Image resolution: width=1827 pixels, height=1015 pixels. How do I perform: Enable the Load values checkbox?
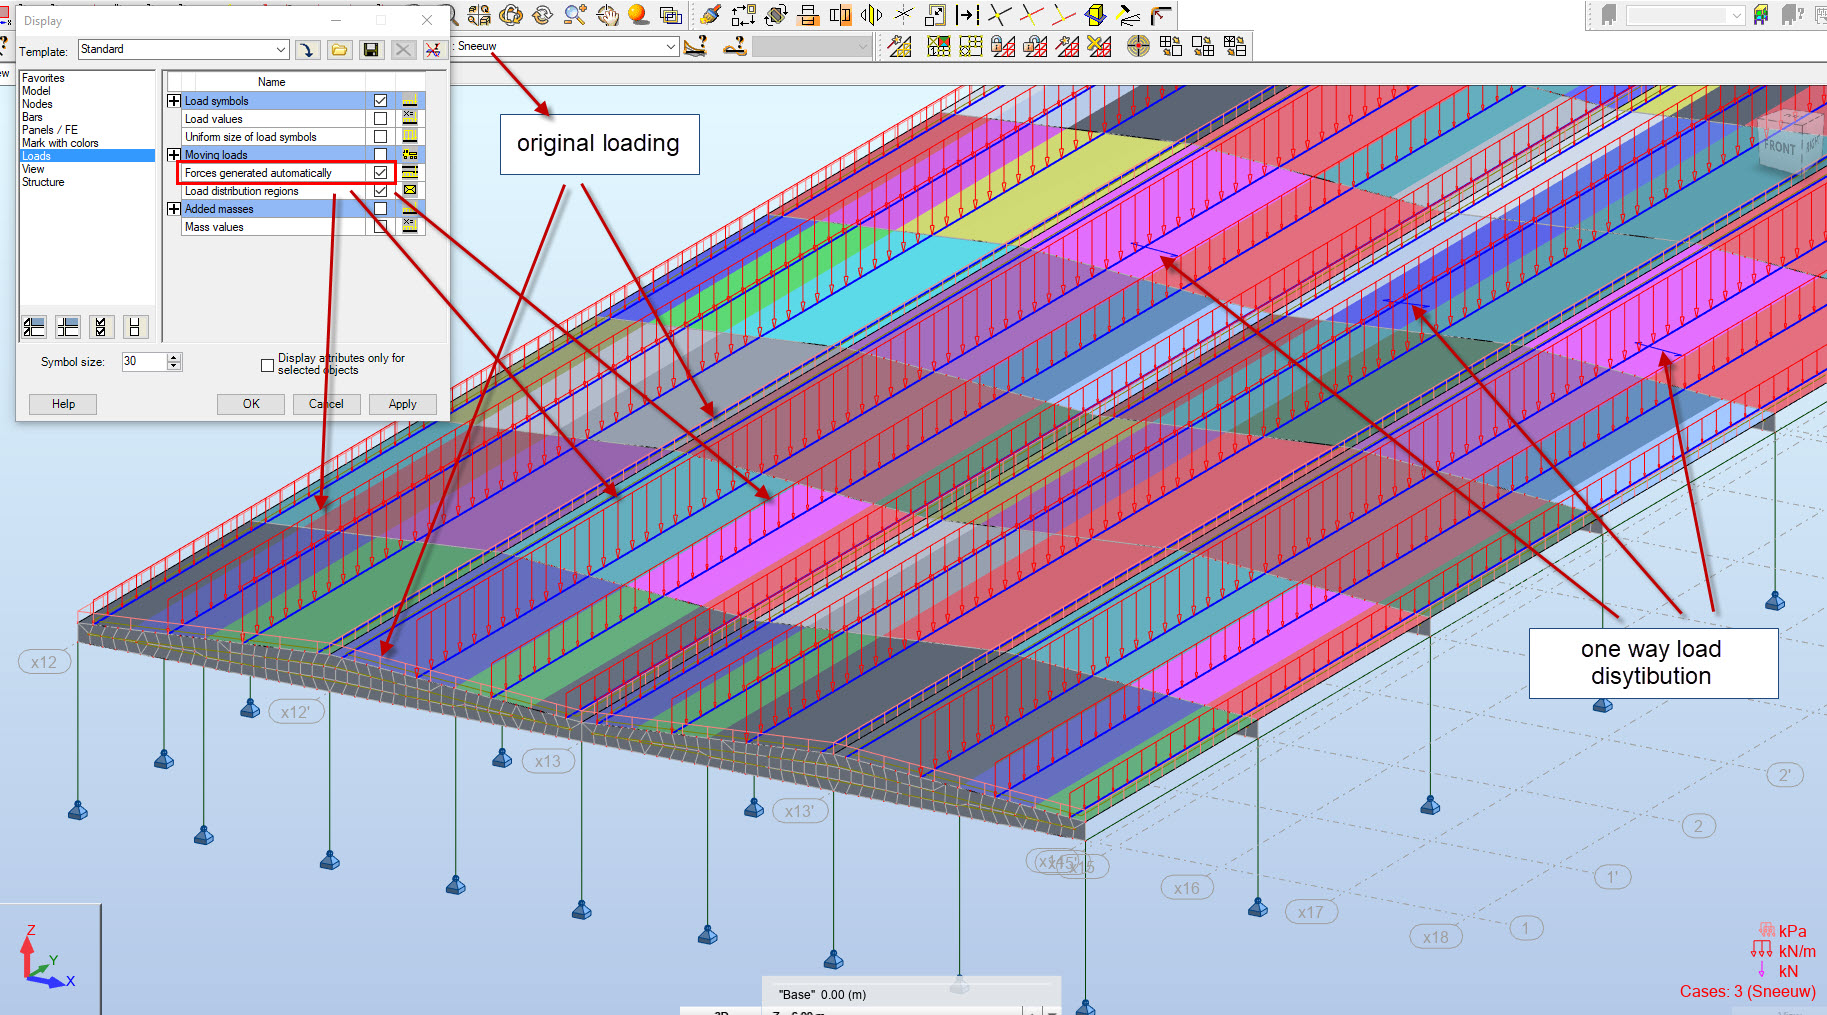[x=380, y=118]
